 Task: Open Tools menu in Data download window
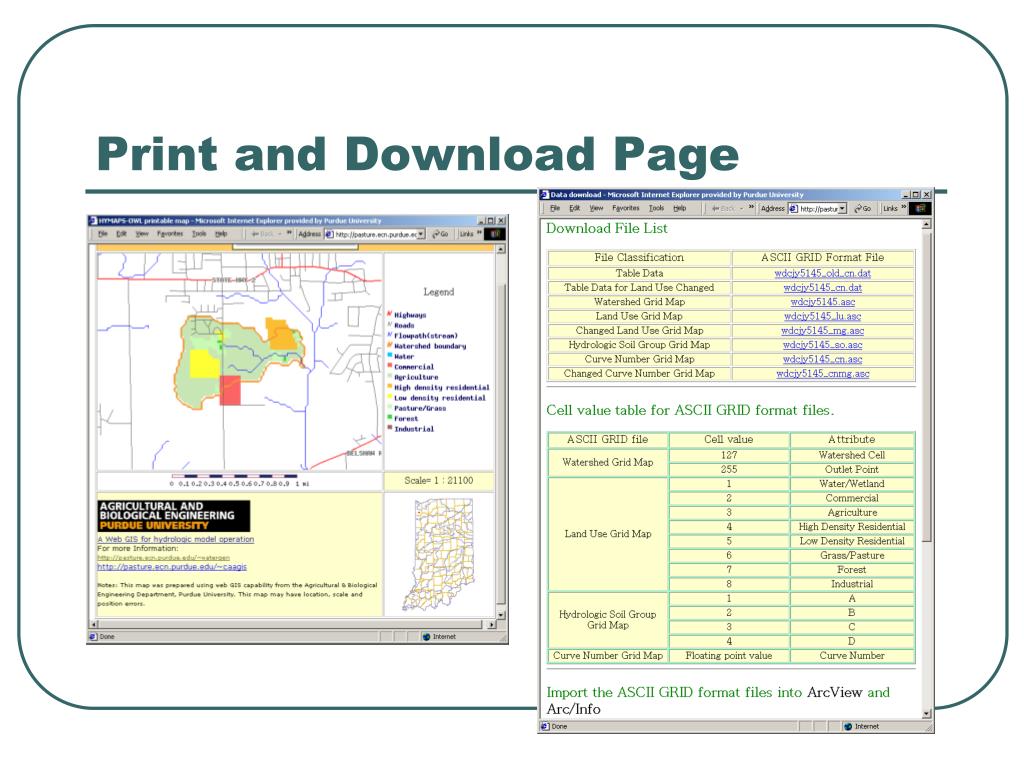pyautogui.click(x=656, y=208)
